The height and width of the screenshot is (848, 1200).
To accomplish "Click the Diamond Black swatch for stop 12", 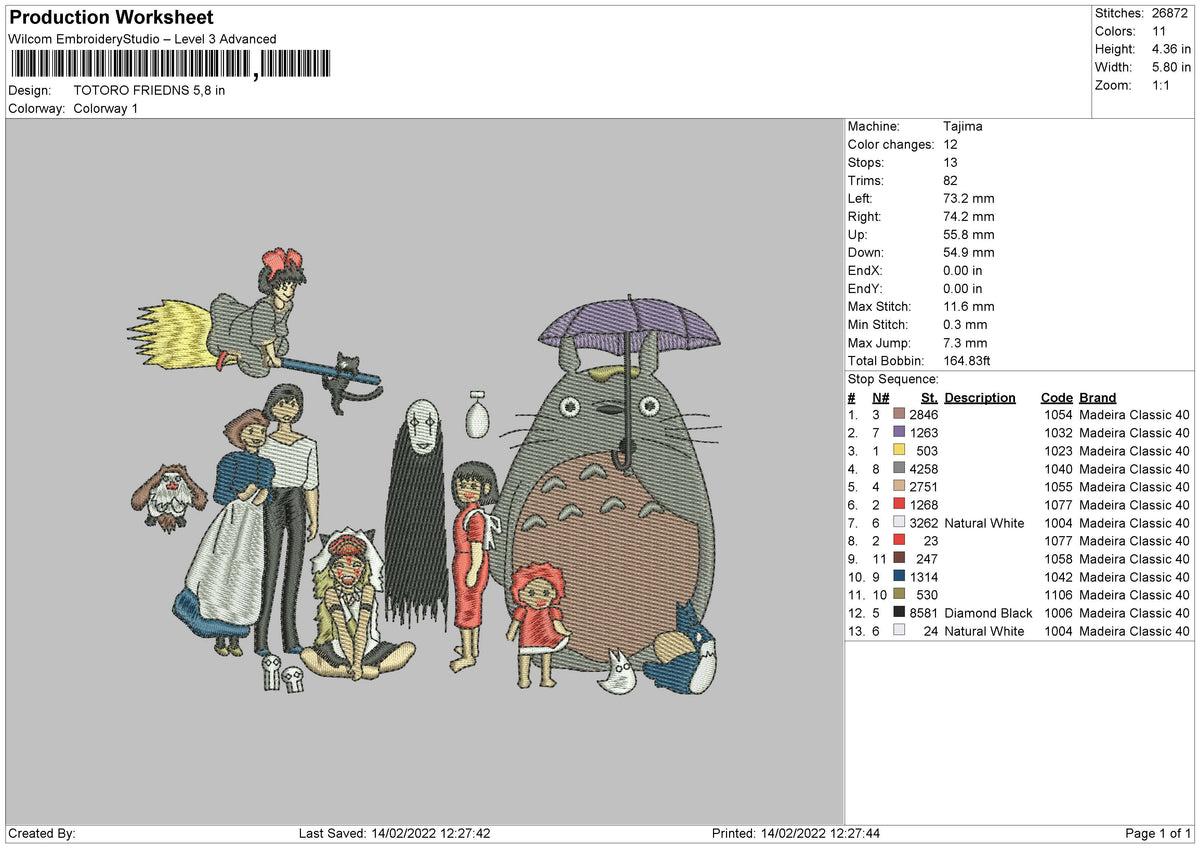I will point(899,613).
